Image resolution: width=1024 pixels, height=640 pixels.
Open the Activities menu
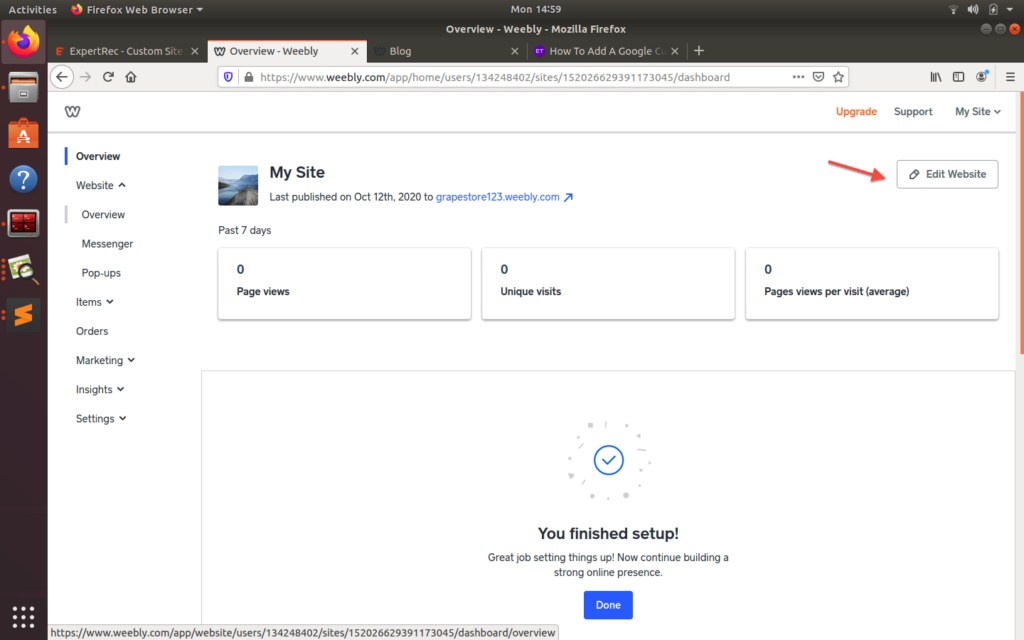(x=32, y=9)
